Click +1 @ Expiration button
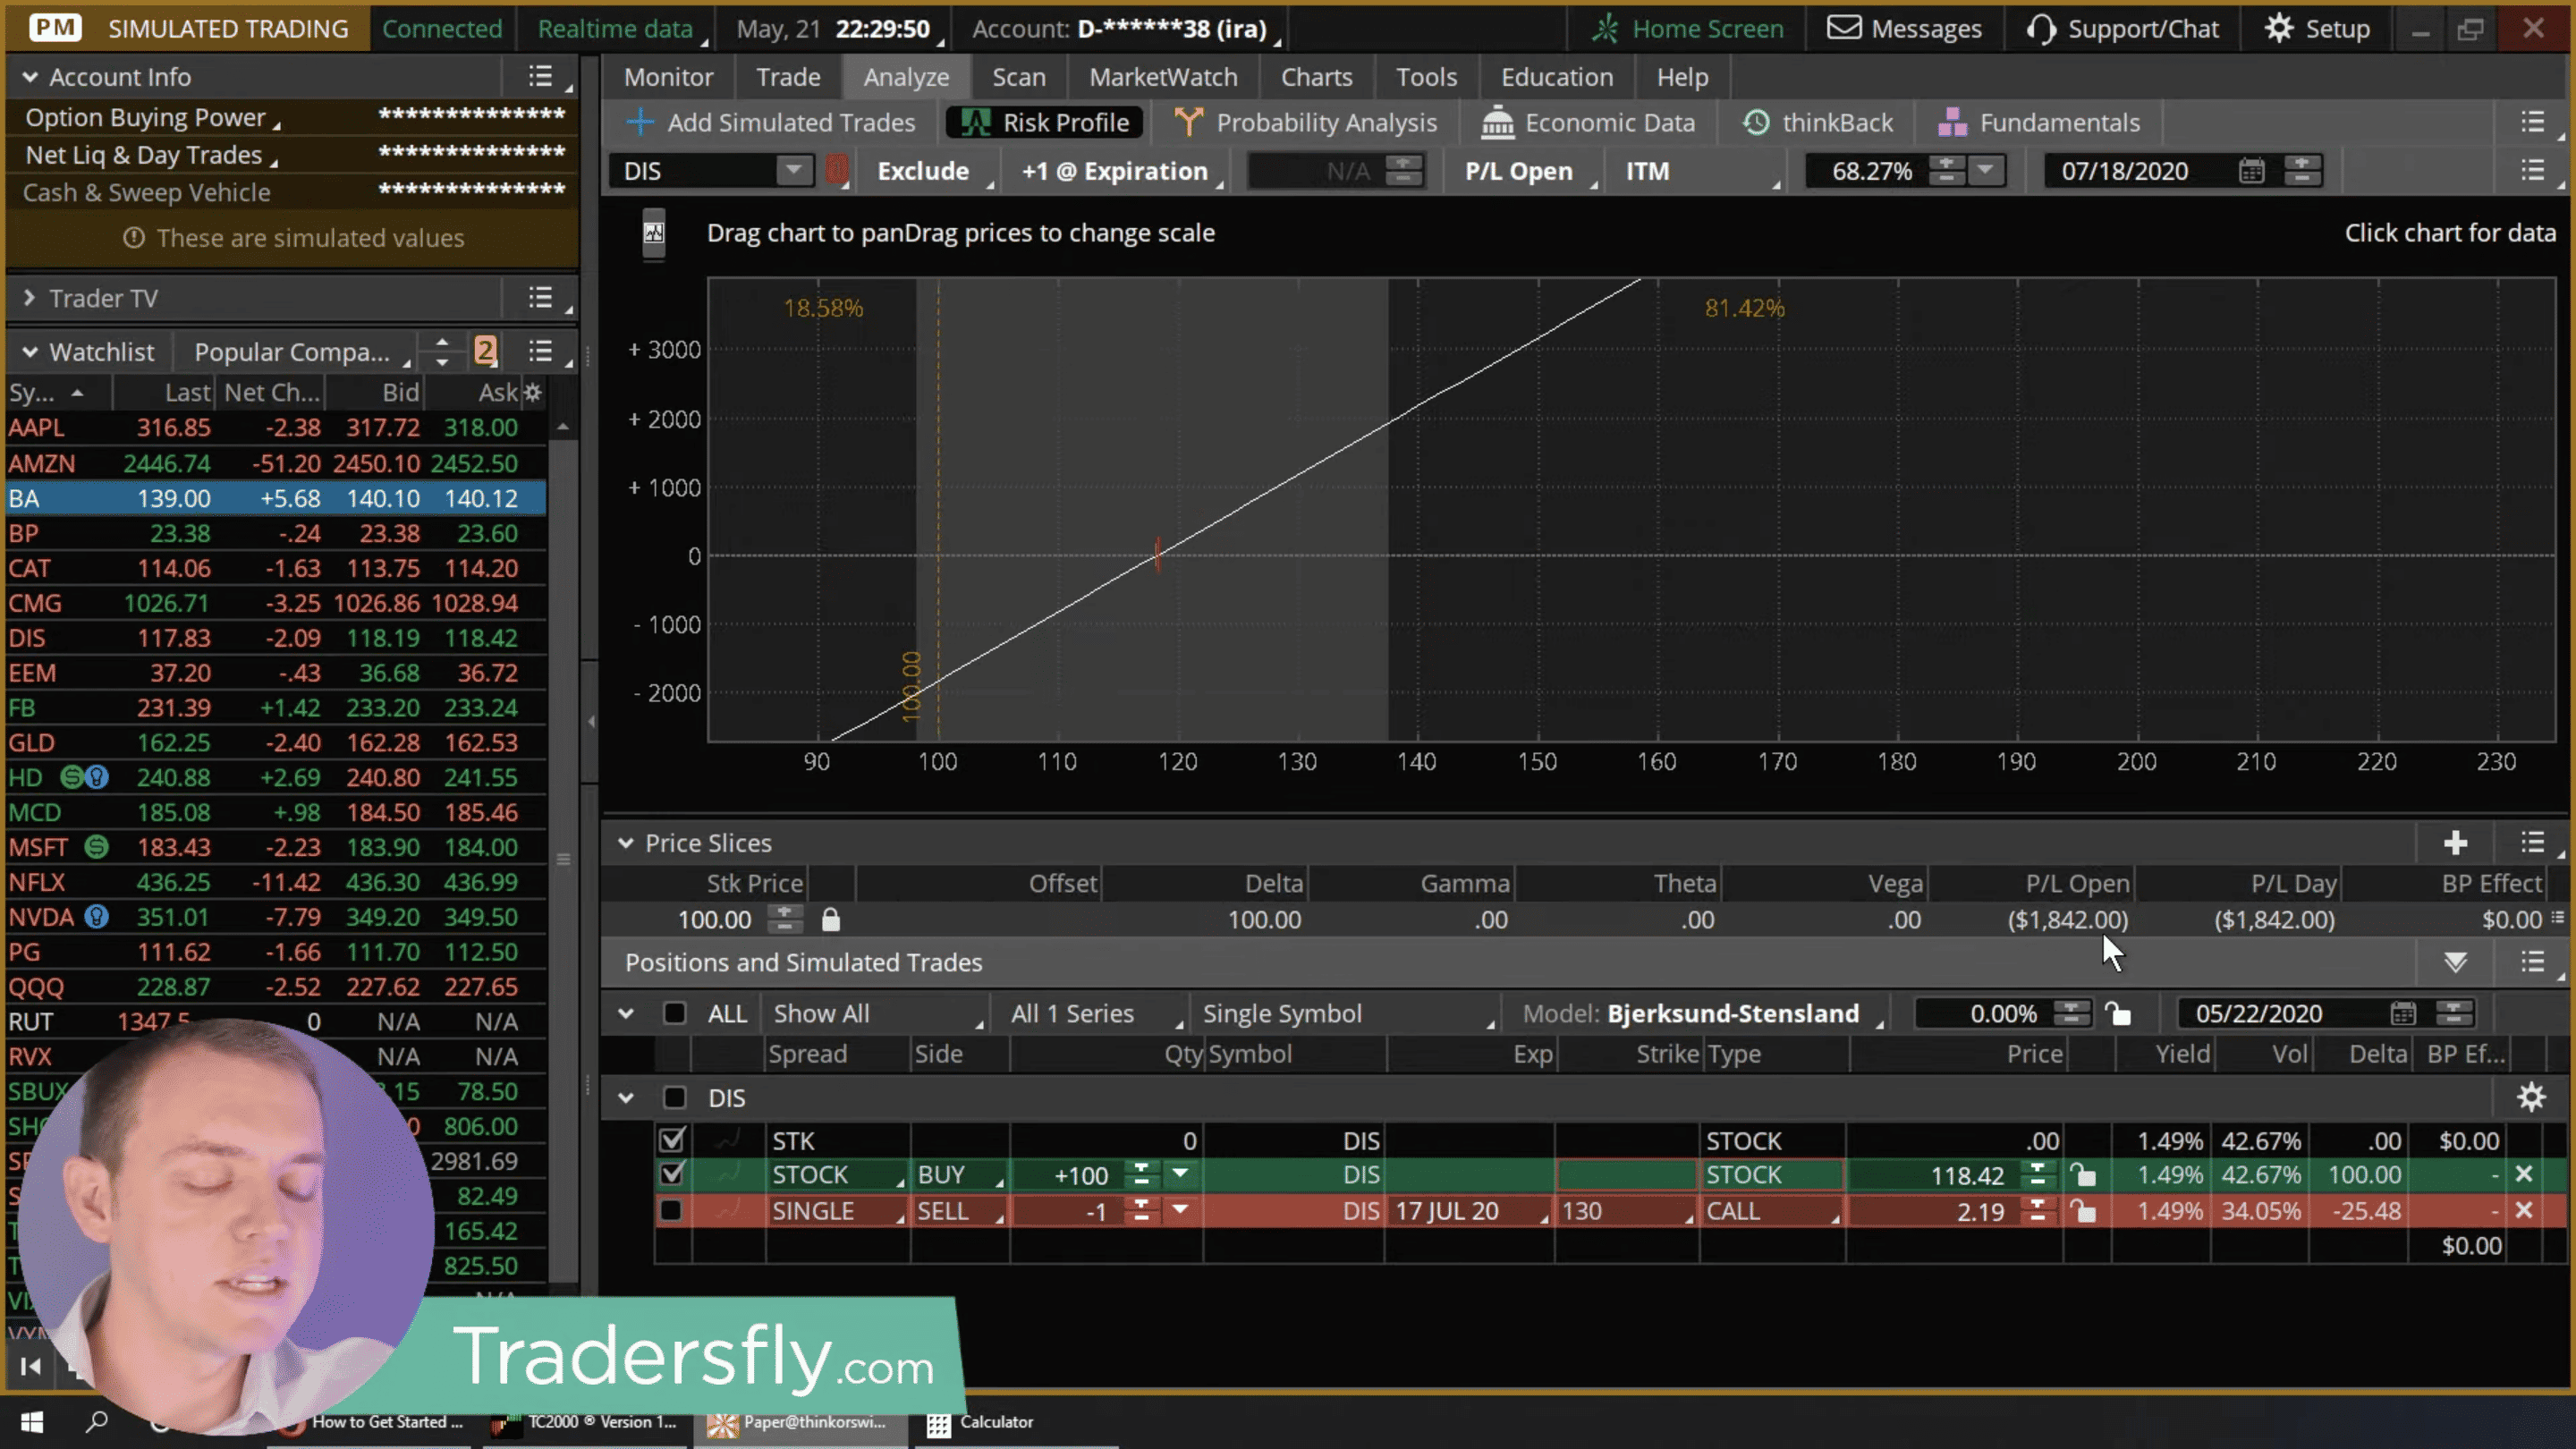Image resolution: width=2576 pixels, height=1449 pixels. (1120, 172)
